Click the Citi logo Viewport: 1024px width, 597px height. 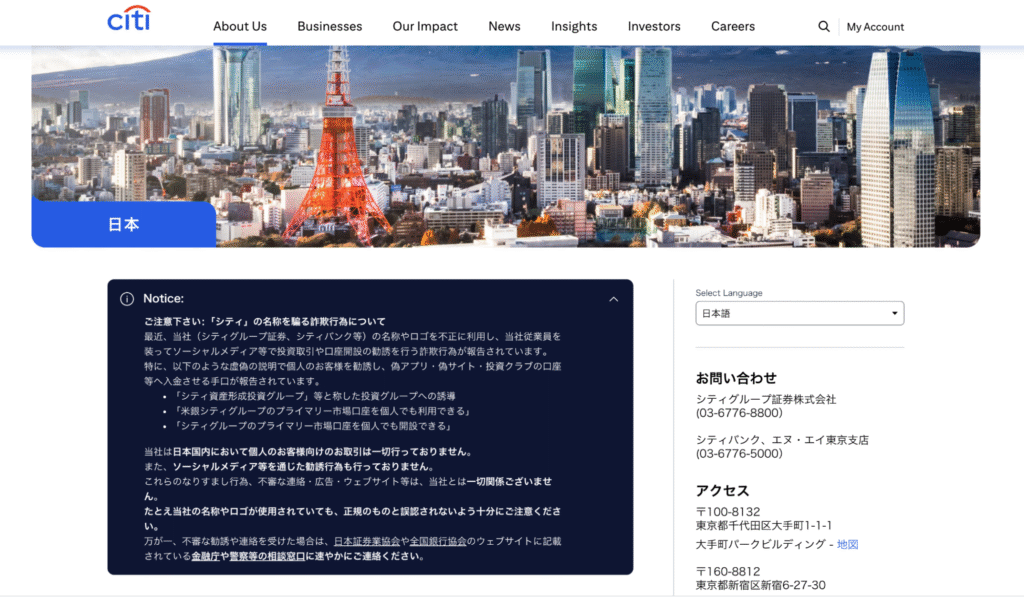point(129,19)
